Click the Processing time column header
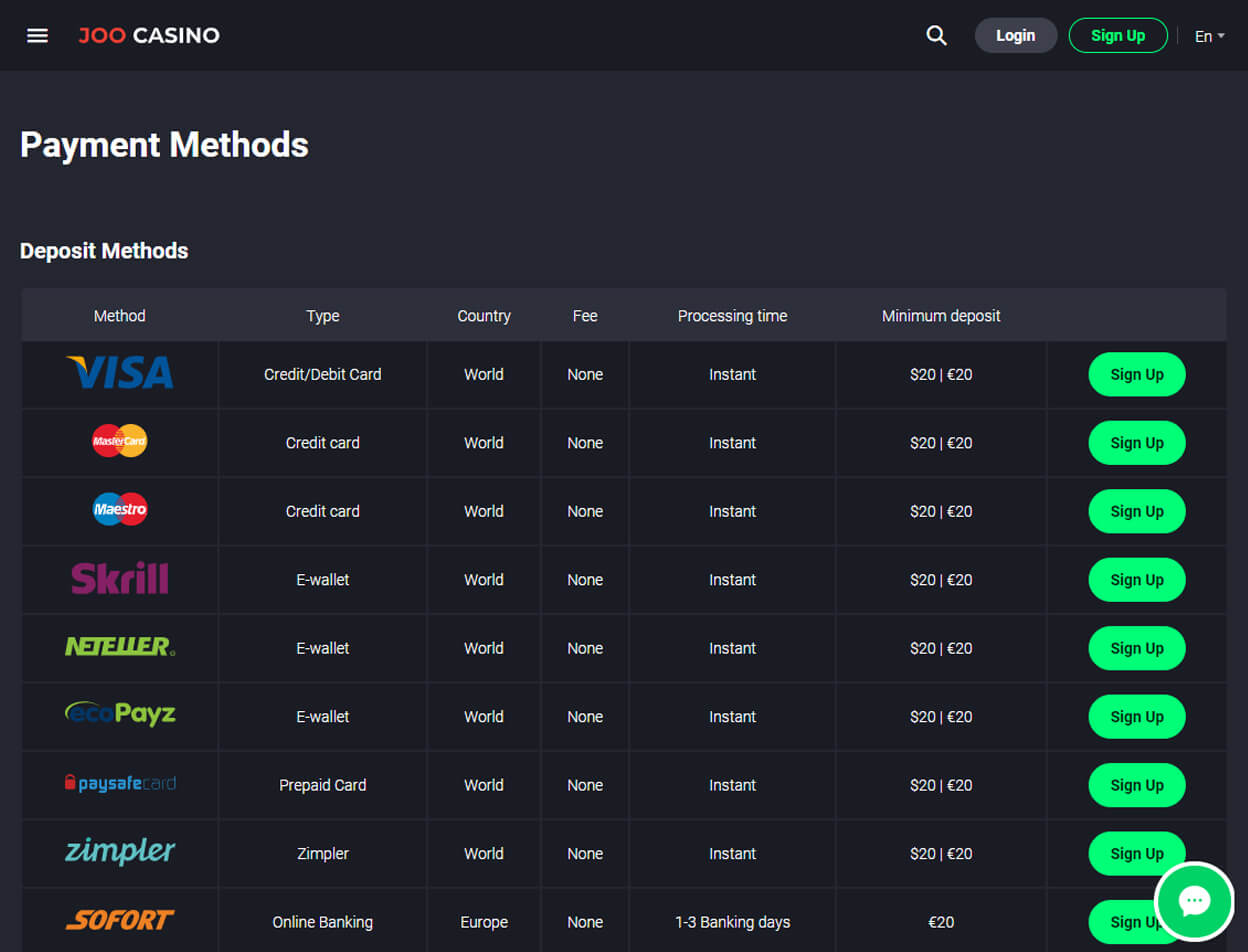This screenshot has width=1248, height=952. (x=733, y=316)
